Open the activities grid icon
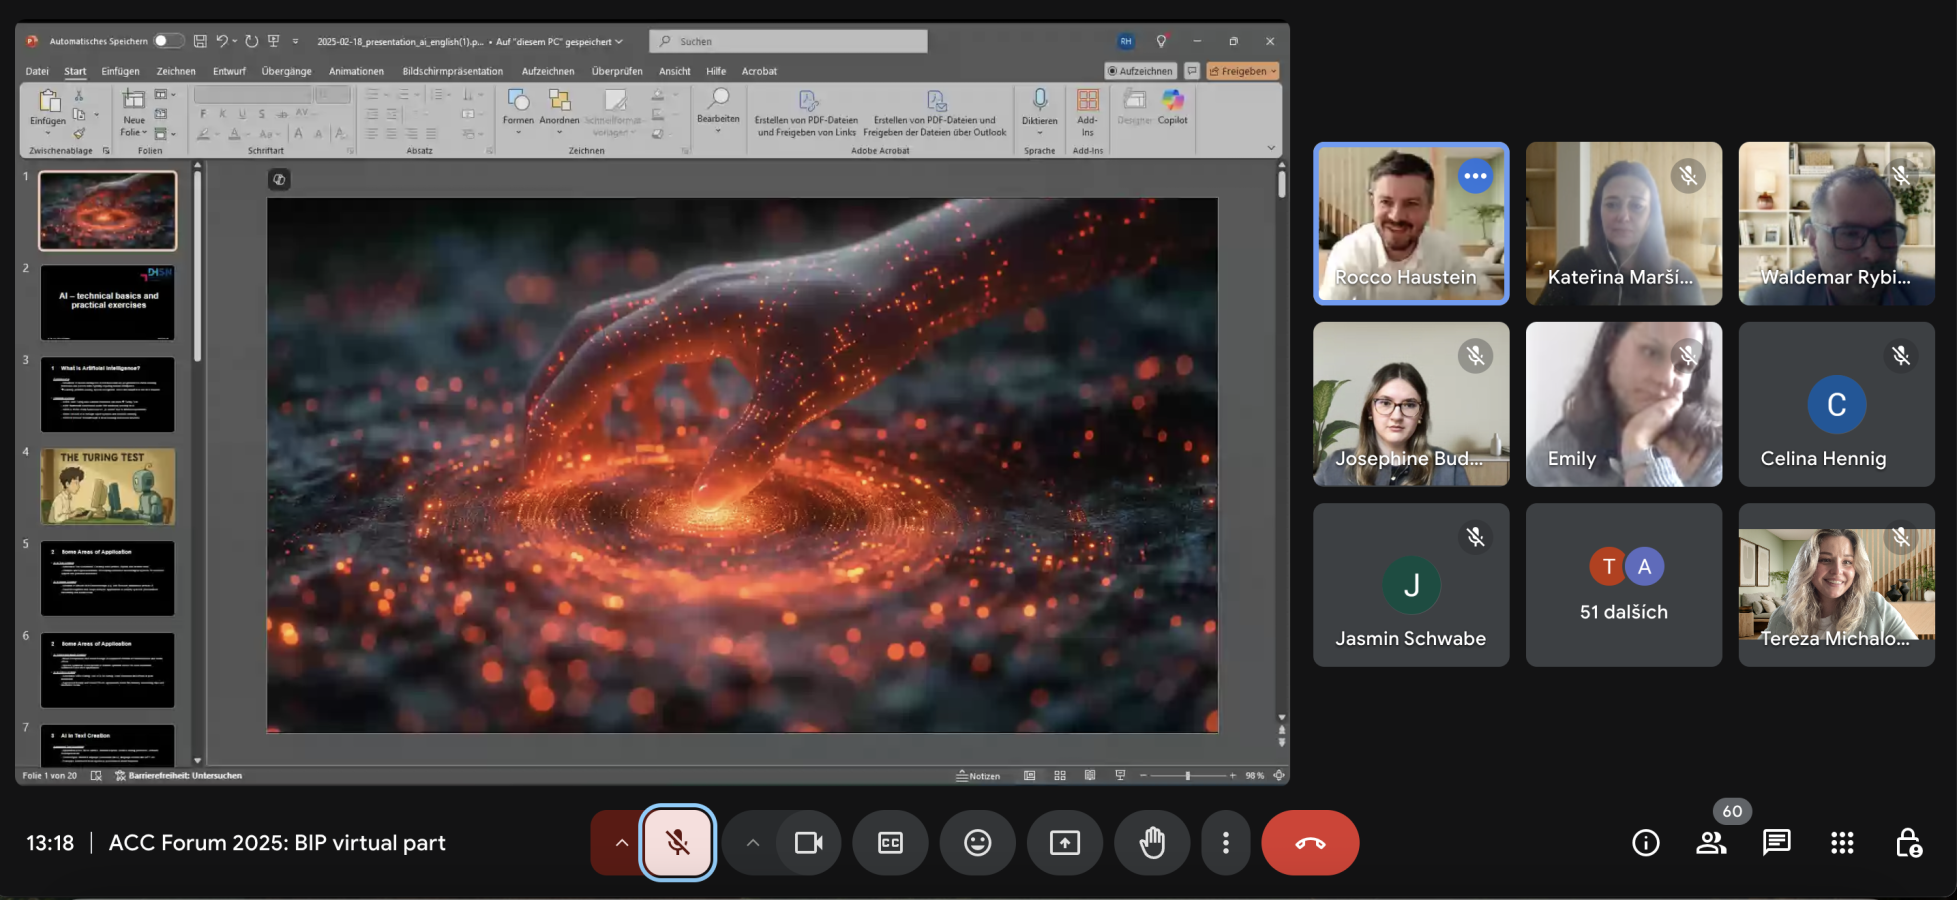 click(x=1842, y=843)
